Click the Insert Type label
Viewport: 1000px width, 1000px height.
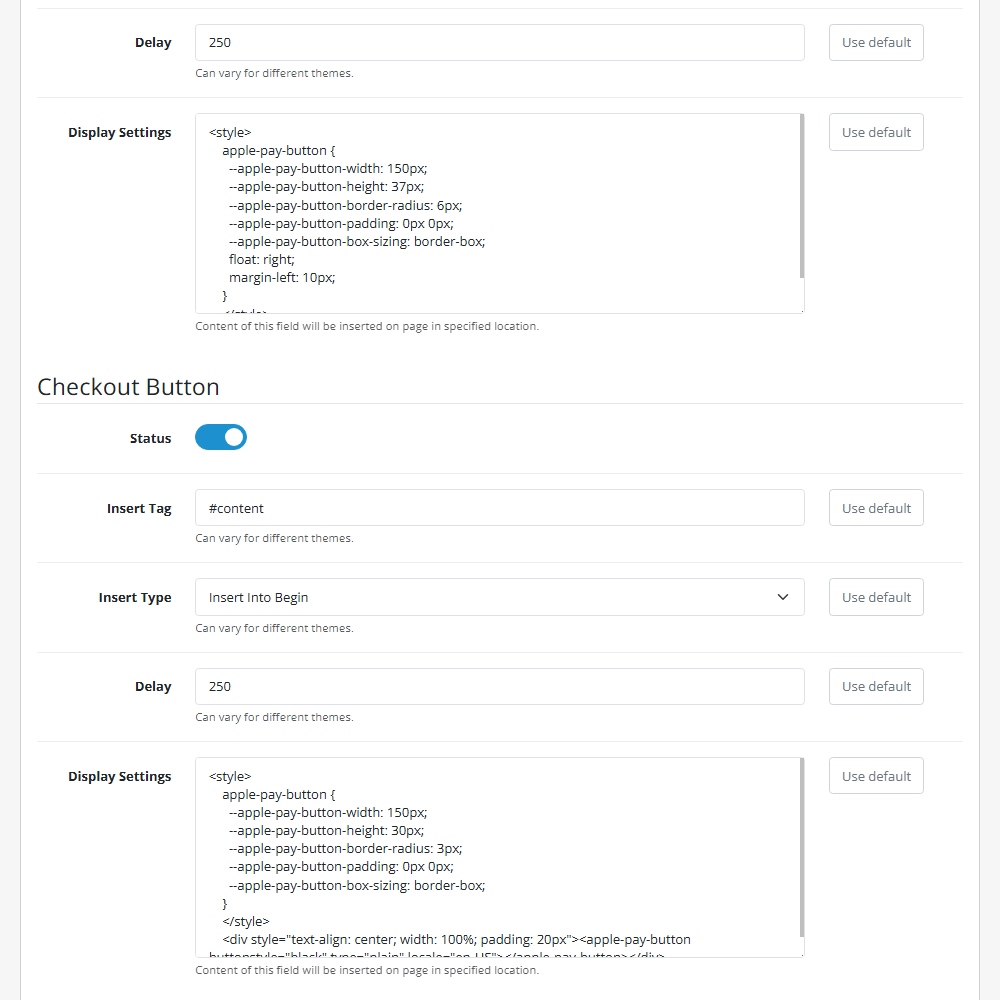tap(135, 598)
